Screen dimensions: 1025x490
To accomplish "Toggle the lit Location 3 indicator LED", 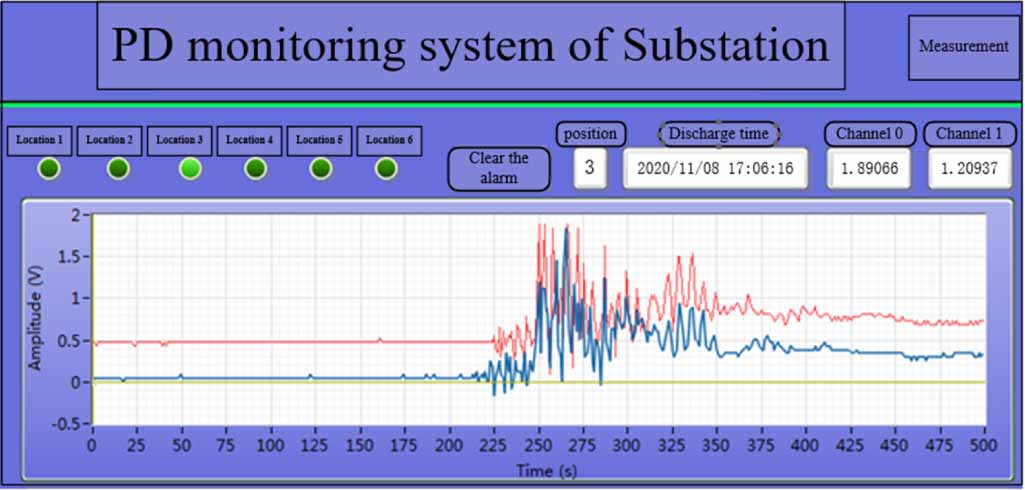I will 190,169.
